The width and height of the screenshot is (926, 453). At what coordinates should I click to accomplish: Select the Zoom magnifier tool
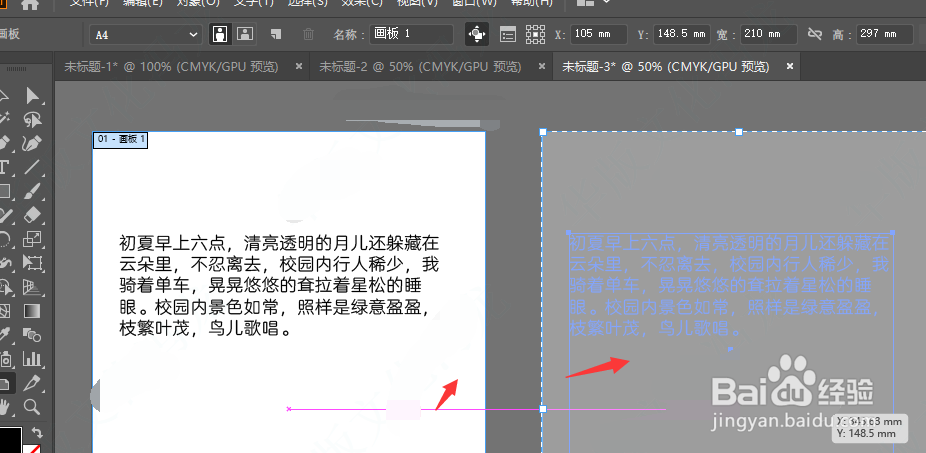[32, 406]
